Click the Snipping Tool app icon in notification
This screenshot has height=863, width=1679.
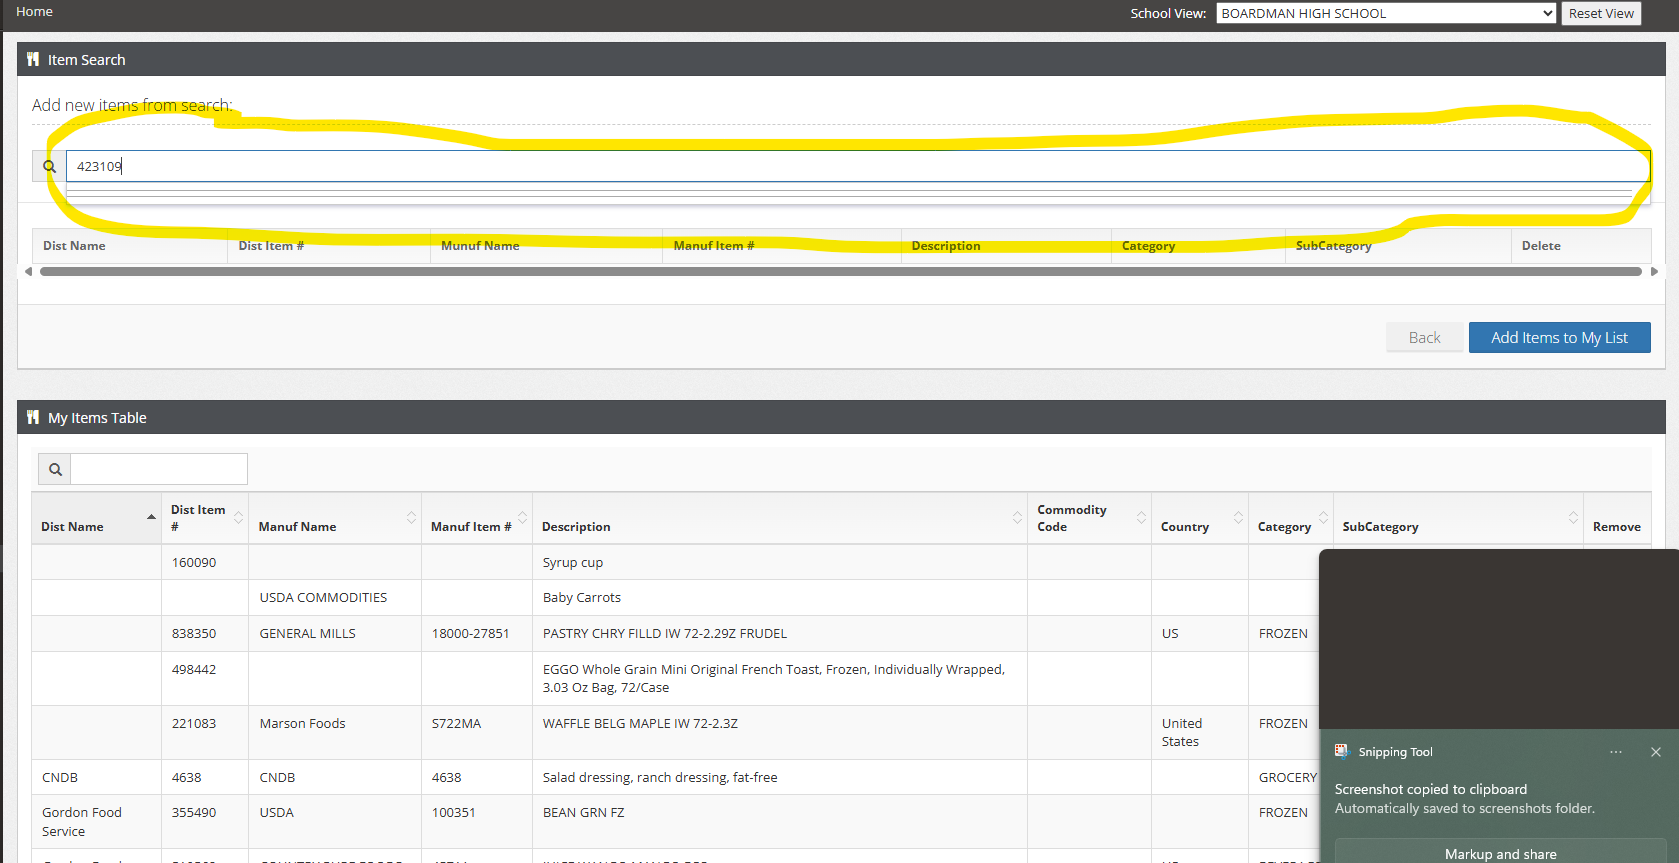pos(1342,751)
